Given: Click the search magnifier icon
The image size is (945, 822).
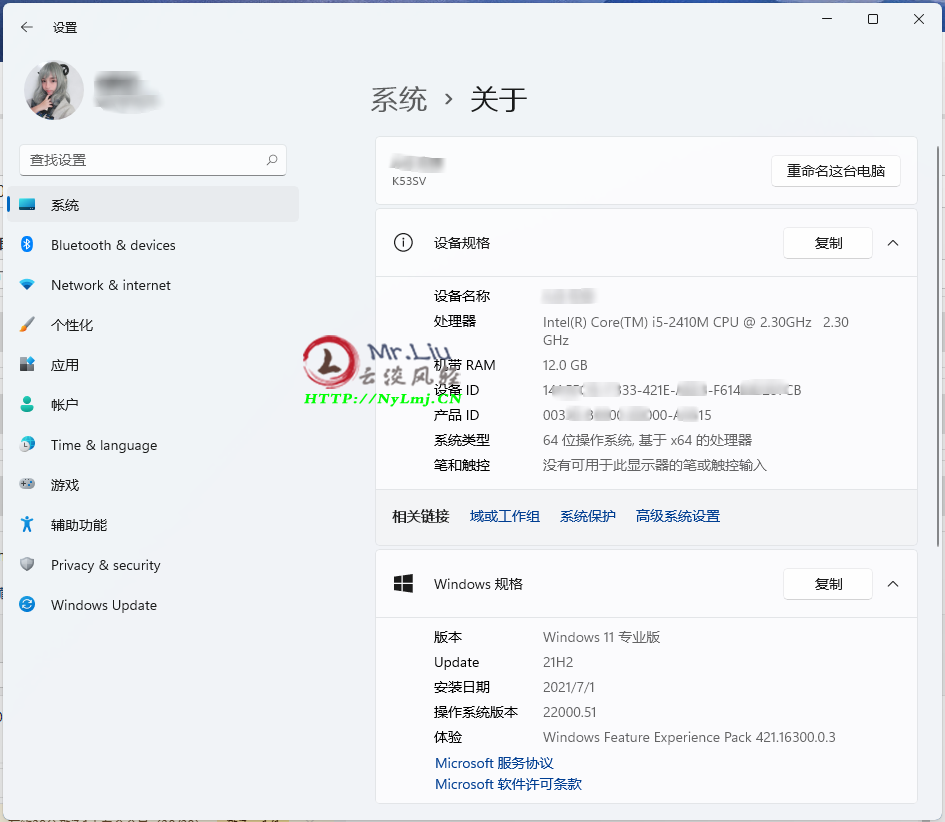Looking at the screenshot, I should (x=272, y=160).
